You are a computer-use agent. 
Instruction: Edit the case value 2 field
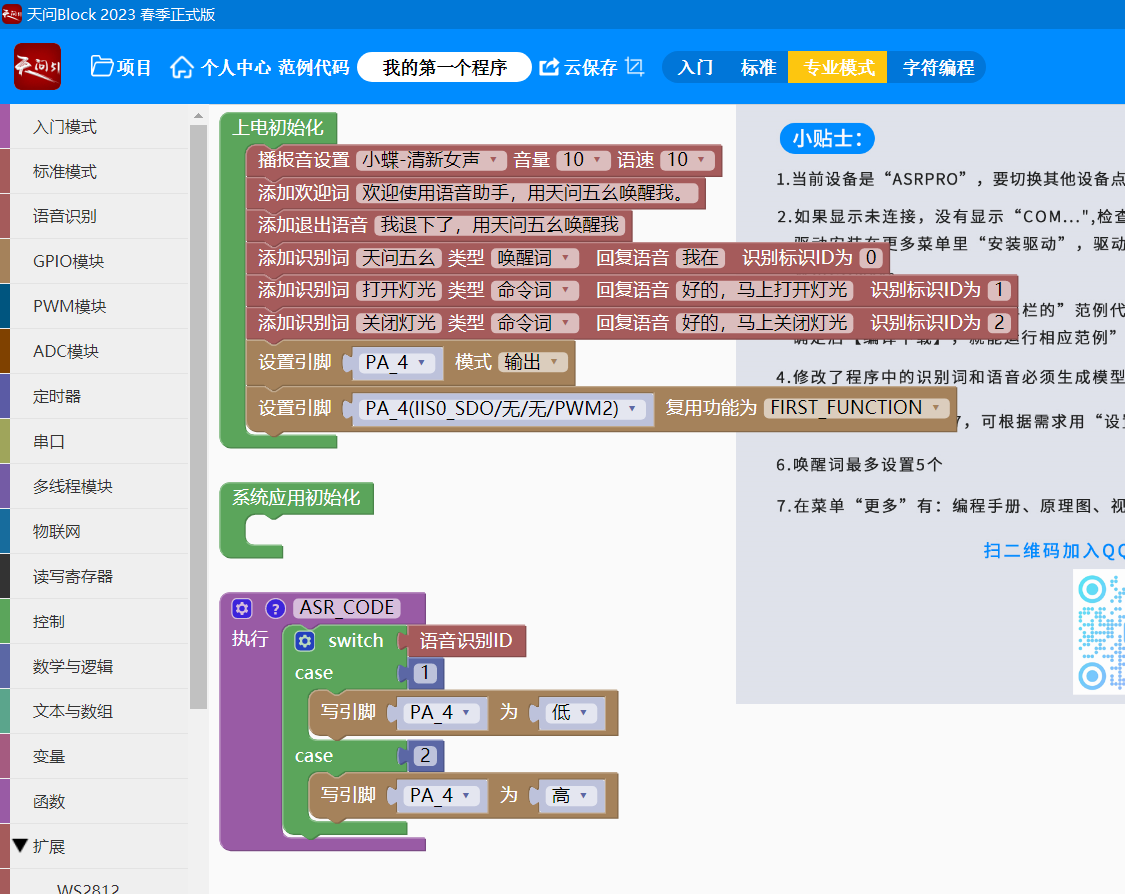point(425,756)
